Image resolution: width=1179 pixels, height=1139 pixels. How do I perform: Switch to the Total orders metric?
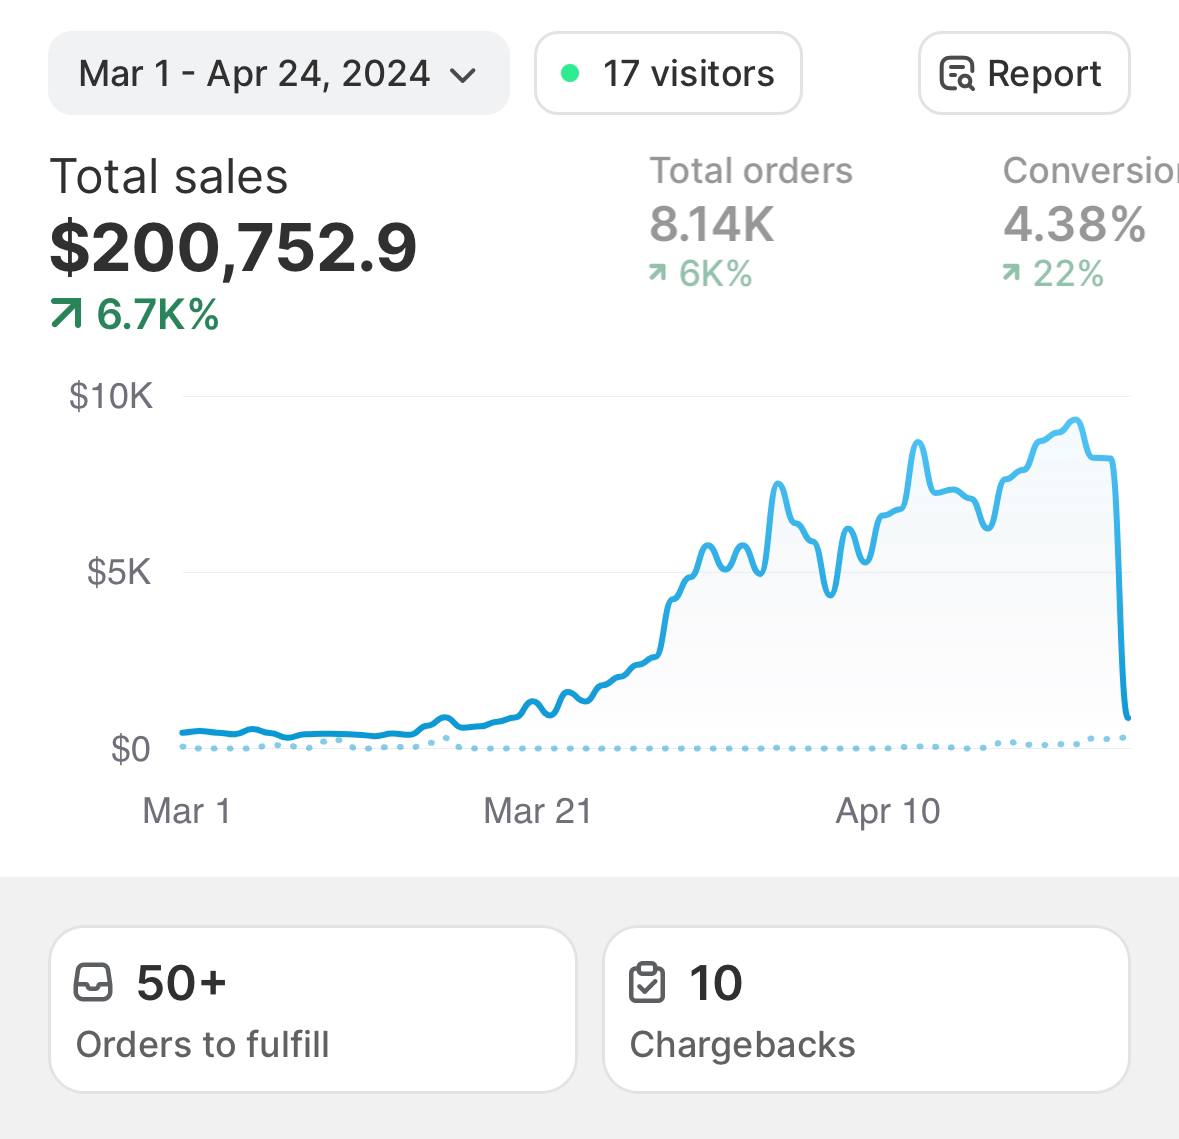click(x=751, y=171)
